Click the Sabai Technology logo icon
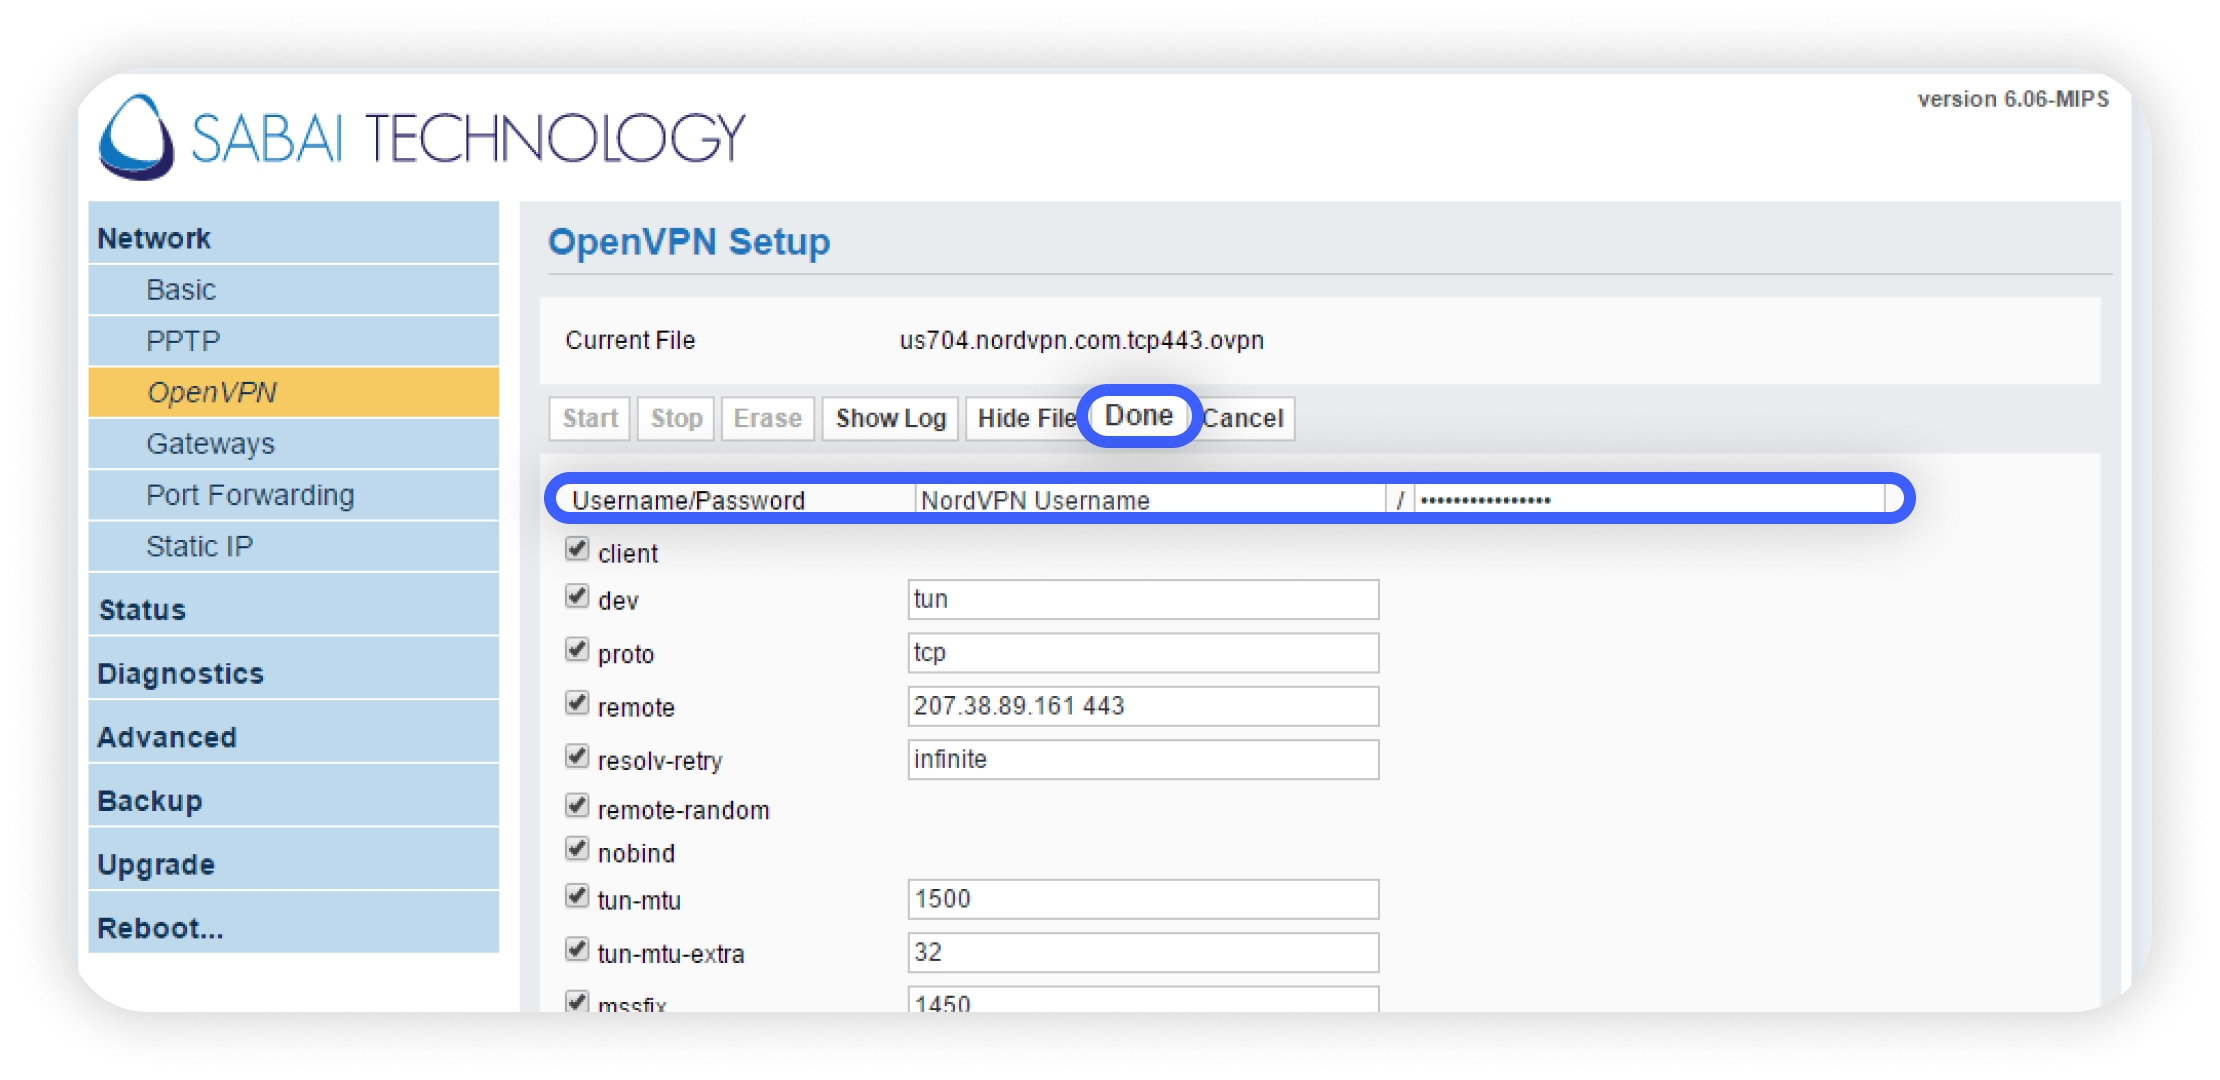The width and height of the screenshot is (2220, 1080). tap(137, 138)
